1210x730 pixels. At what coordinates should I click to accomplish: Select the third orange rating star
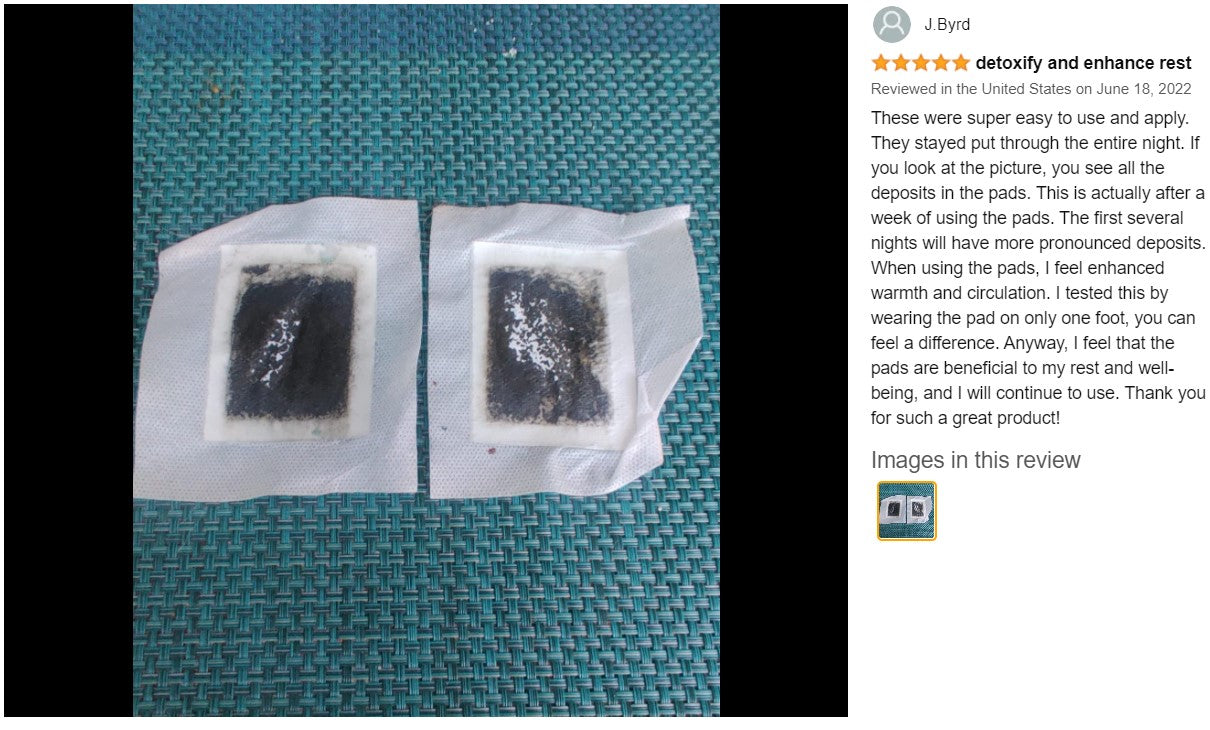coord(921,63)
